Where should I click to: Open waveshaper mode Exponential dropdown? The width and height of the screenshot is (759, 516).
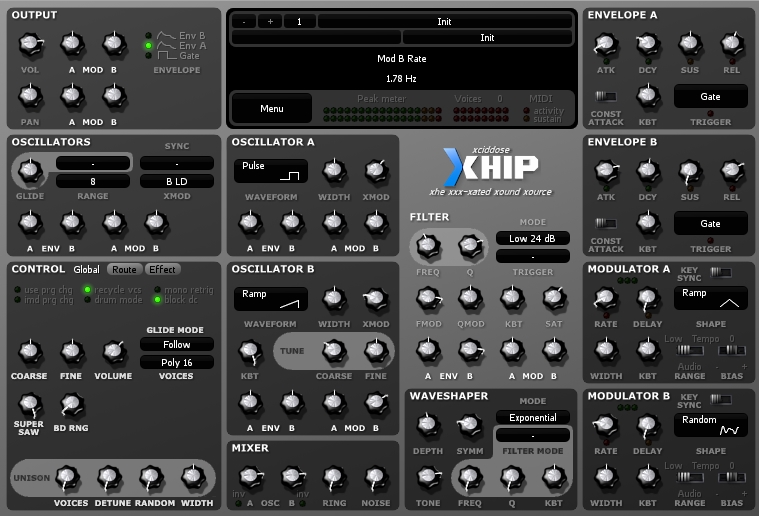click(532, 417)
